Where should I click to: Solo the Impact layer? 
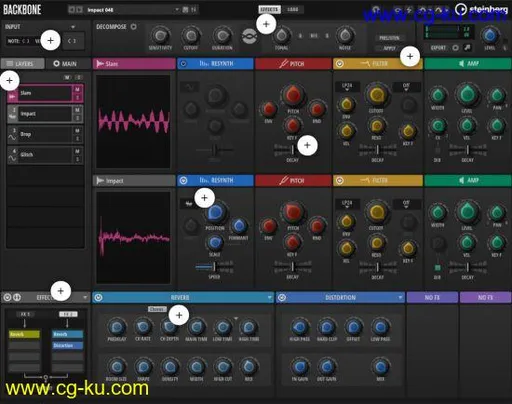pyautogui.click(x=77, y=118)
